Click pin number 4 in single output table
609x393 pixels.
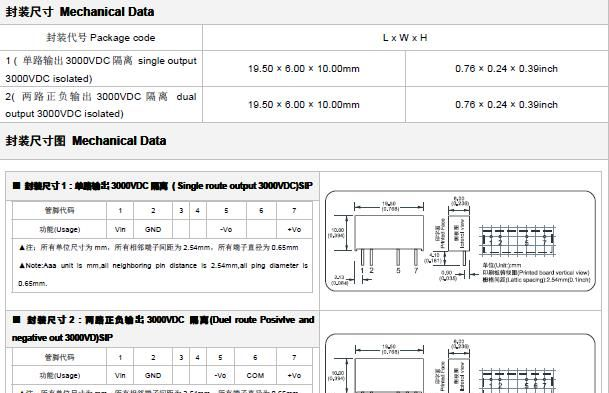tap(198, 210)
